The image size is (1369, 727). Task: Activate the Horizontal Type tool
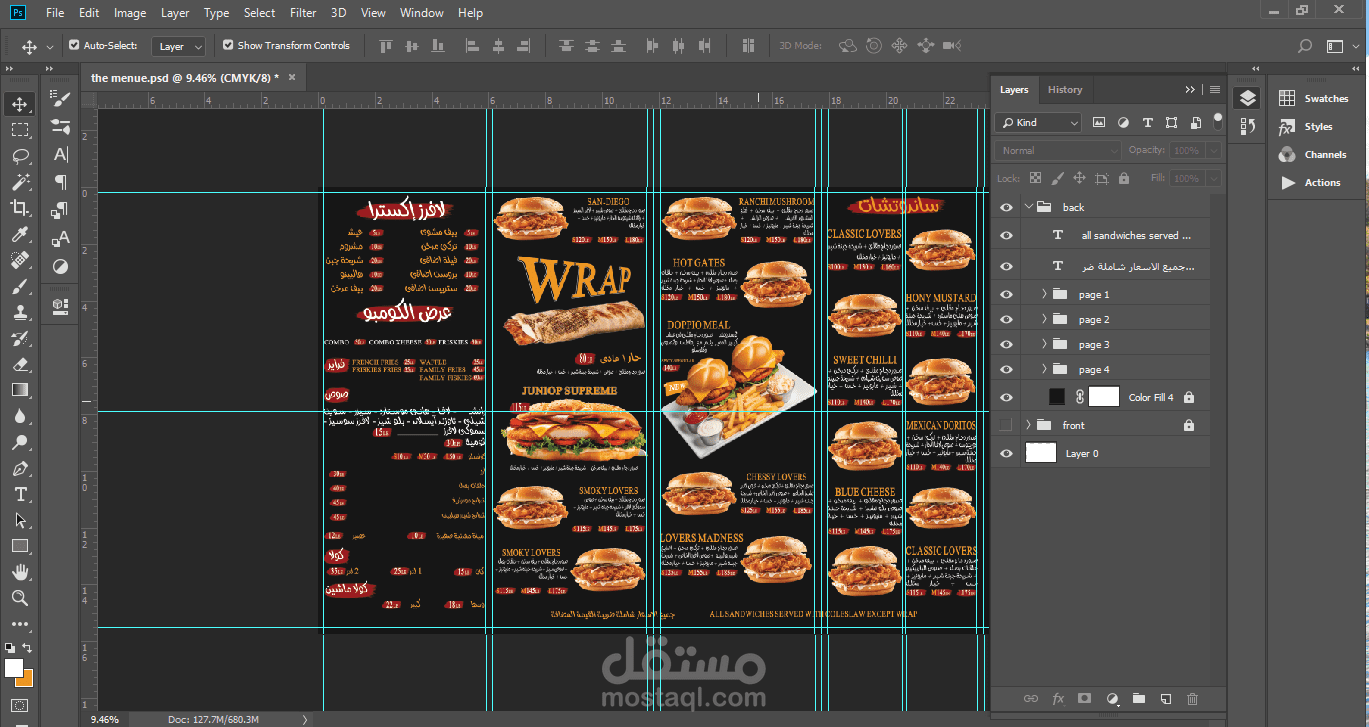pyautogui.click(x=19, y=494)
